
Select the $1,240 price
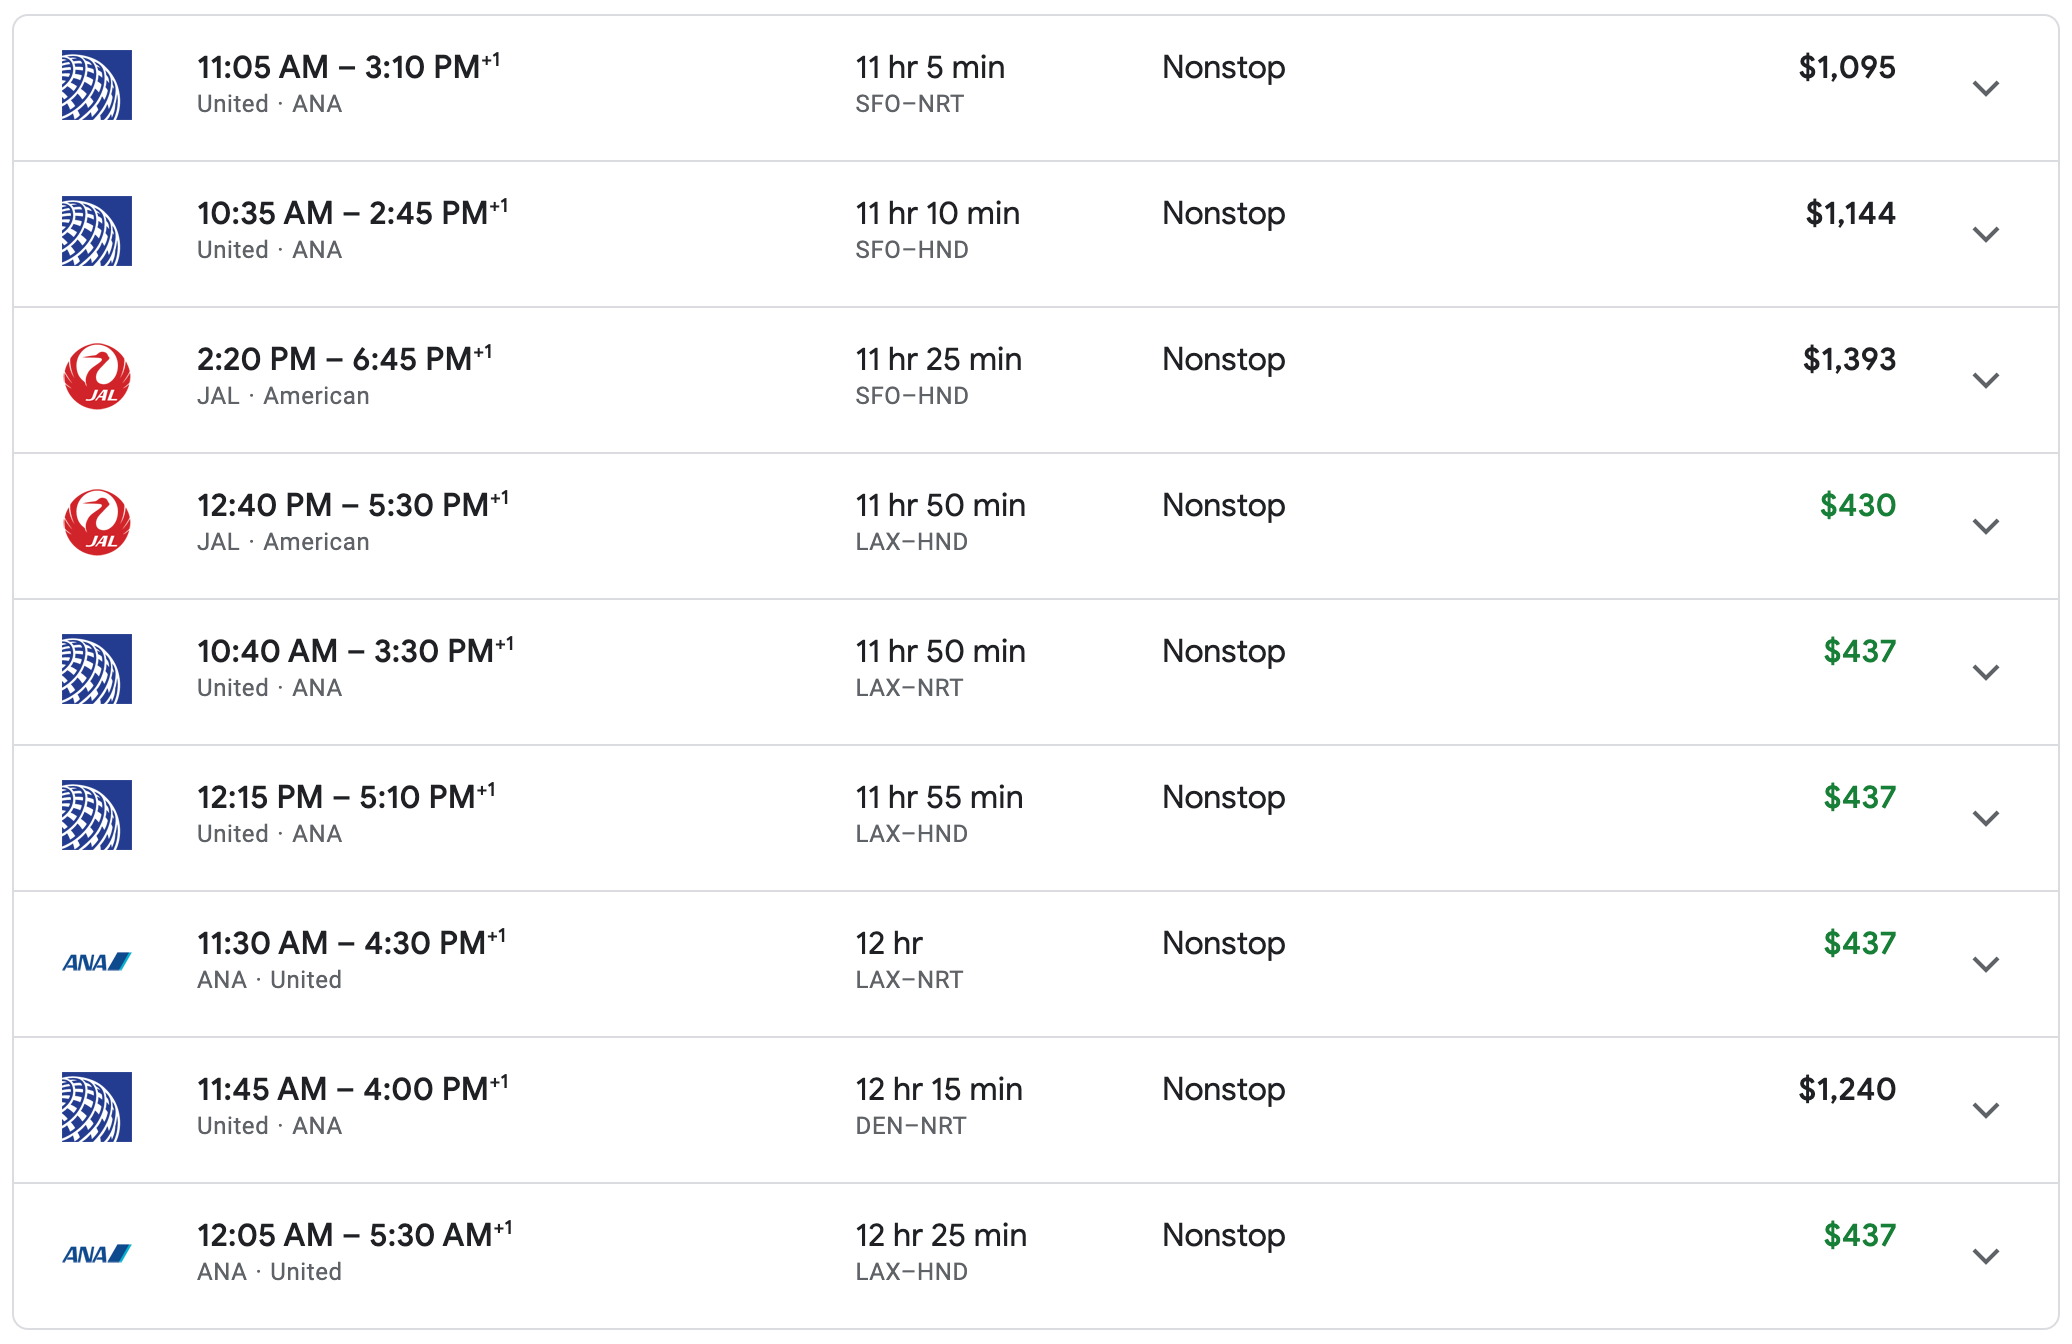point(1846,1089)
